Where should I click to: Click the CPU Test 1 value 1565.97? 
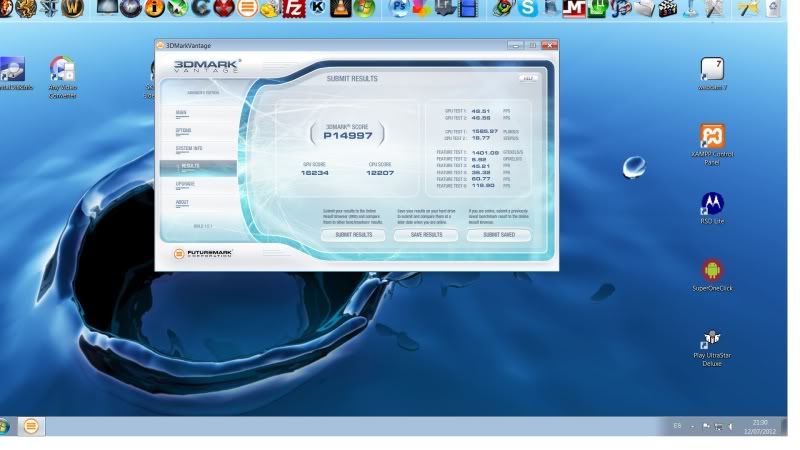click(x=485, y=131)
